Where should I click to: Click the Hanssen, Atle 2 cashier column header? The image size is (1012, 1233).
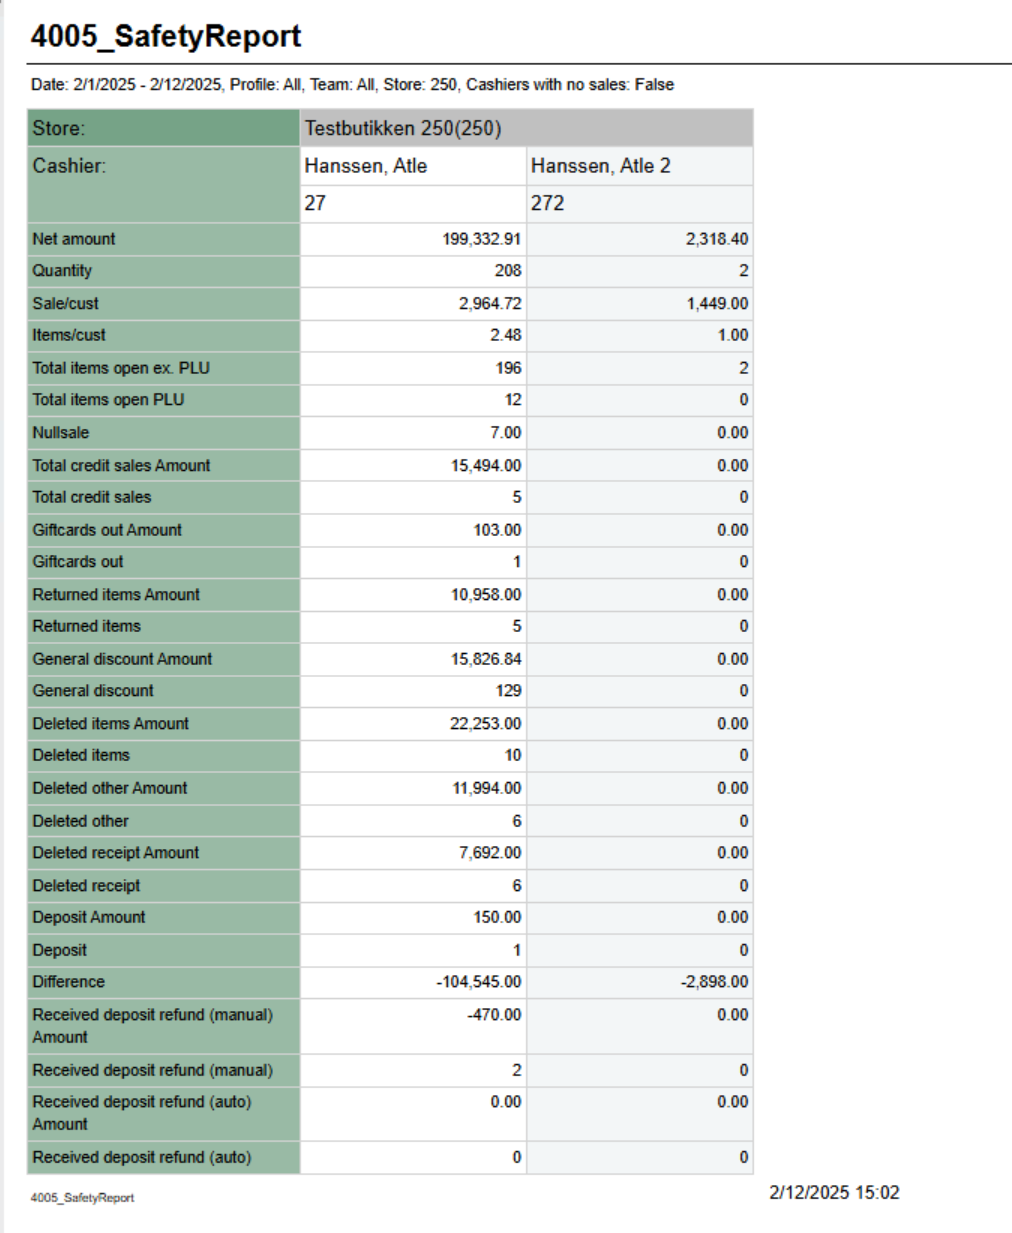(x=600, y=166)
